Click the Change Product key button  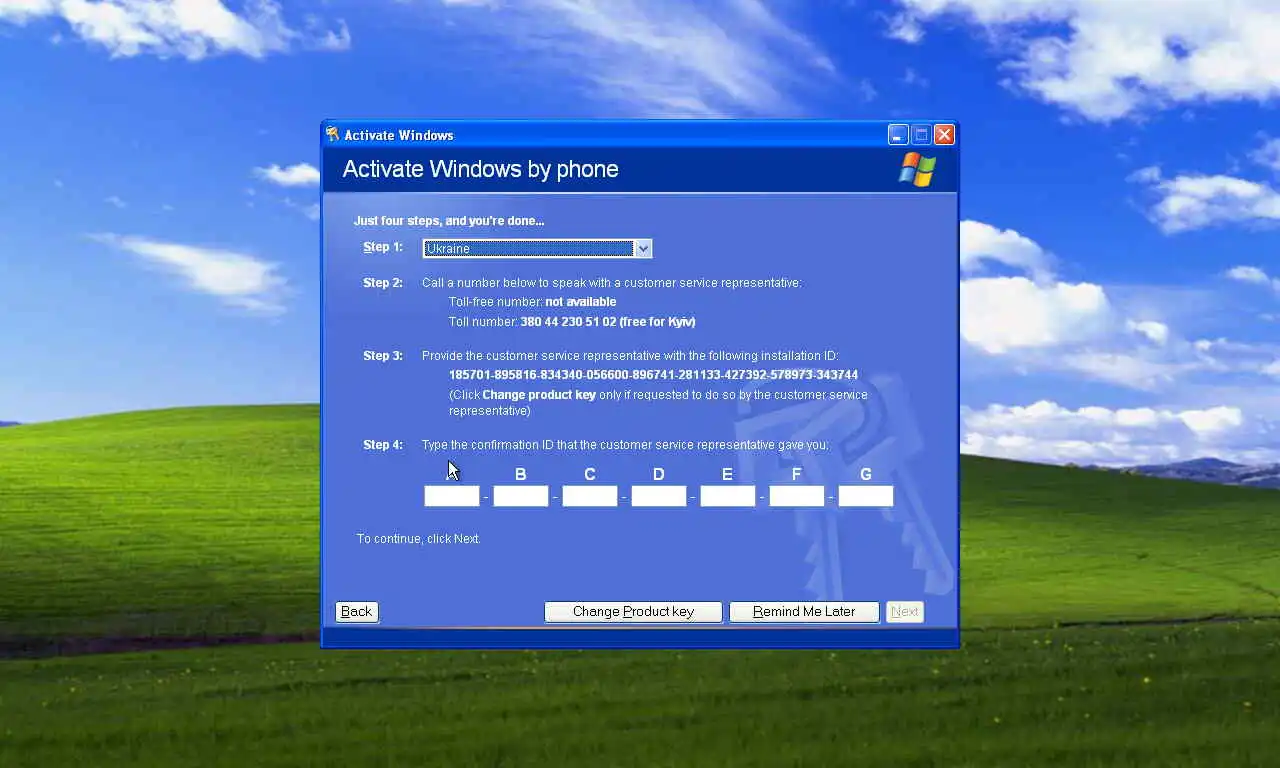pyautogui.click(x=633, y=611)
